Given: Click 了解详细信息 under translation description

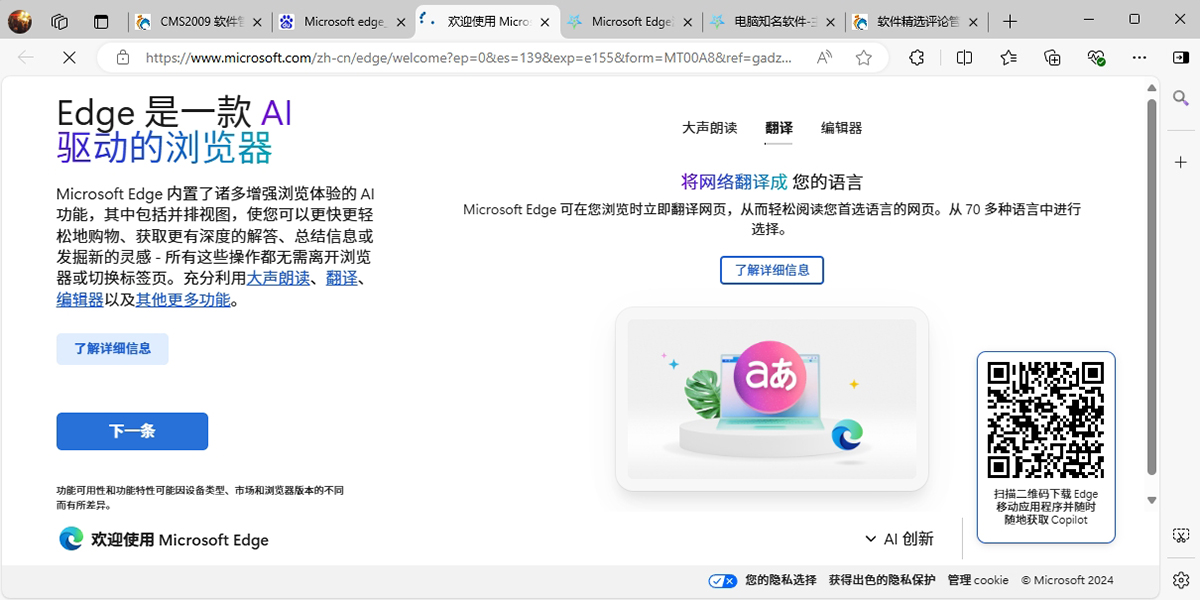Looking at the screenshot, I should click(x=772, y=270).
